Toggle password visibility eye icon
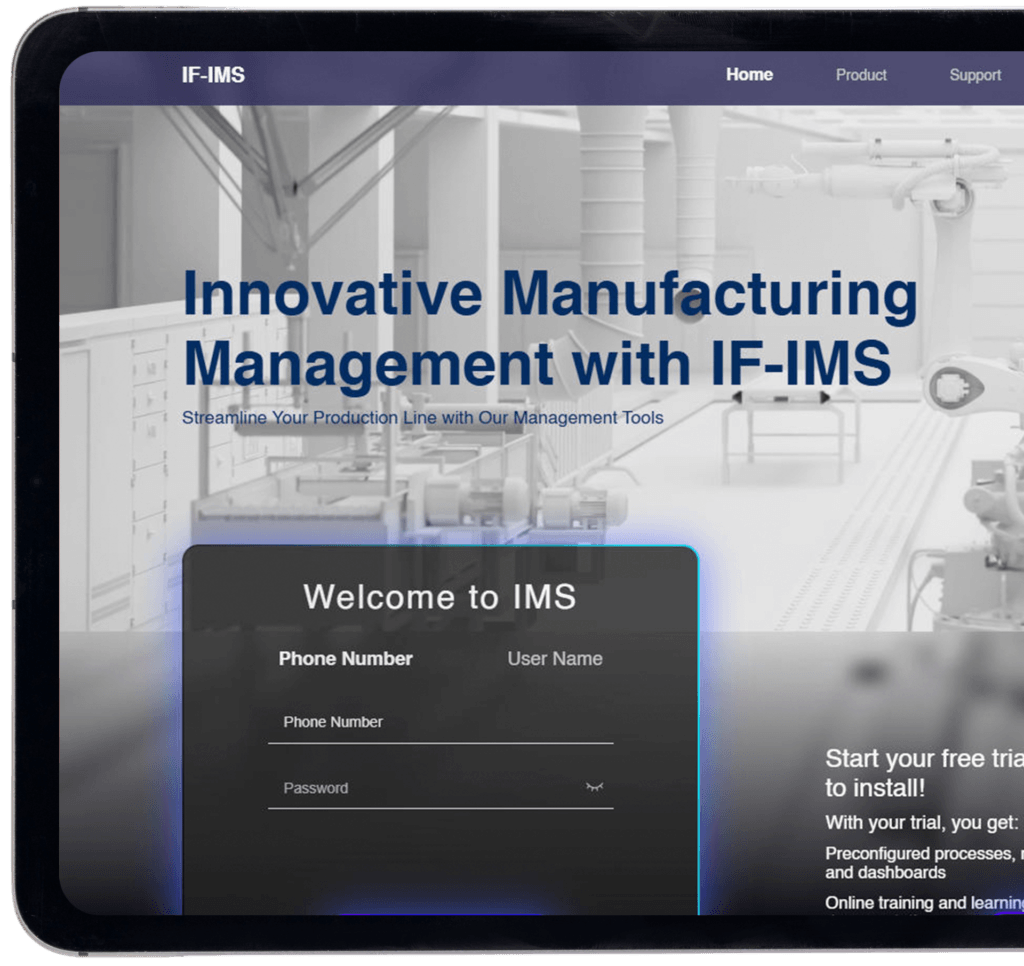The image size is (1024, 966). pos(594,787)
